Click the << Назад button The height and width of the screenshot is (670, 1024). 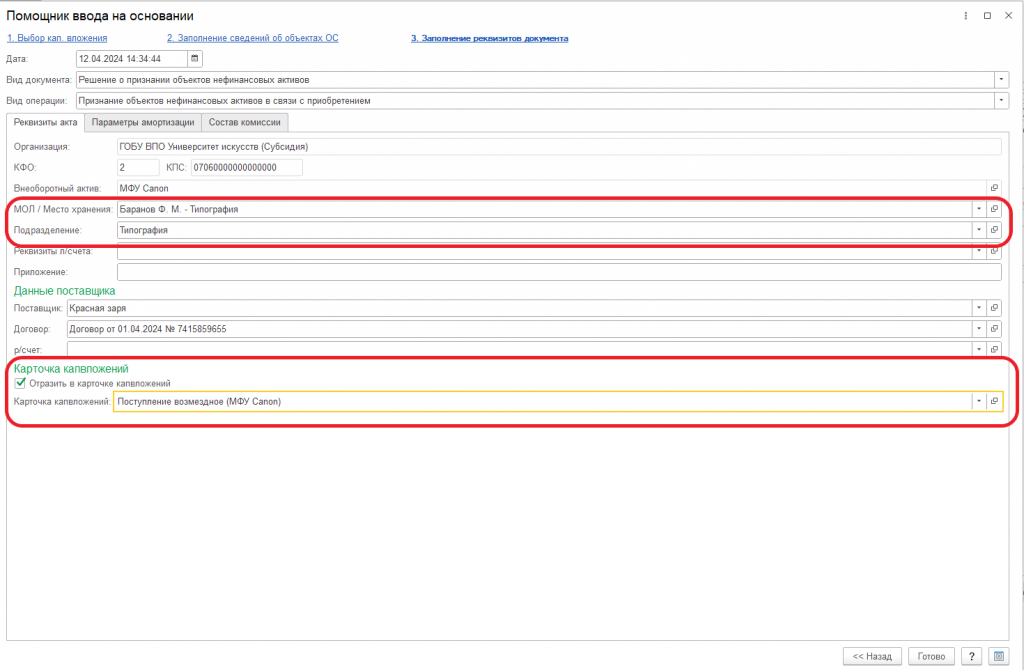click(872, 656)
